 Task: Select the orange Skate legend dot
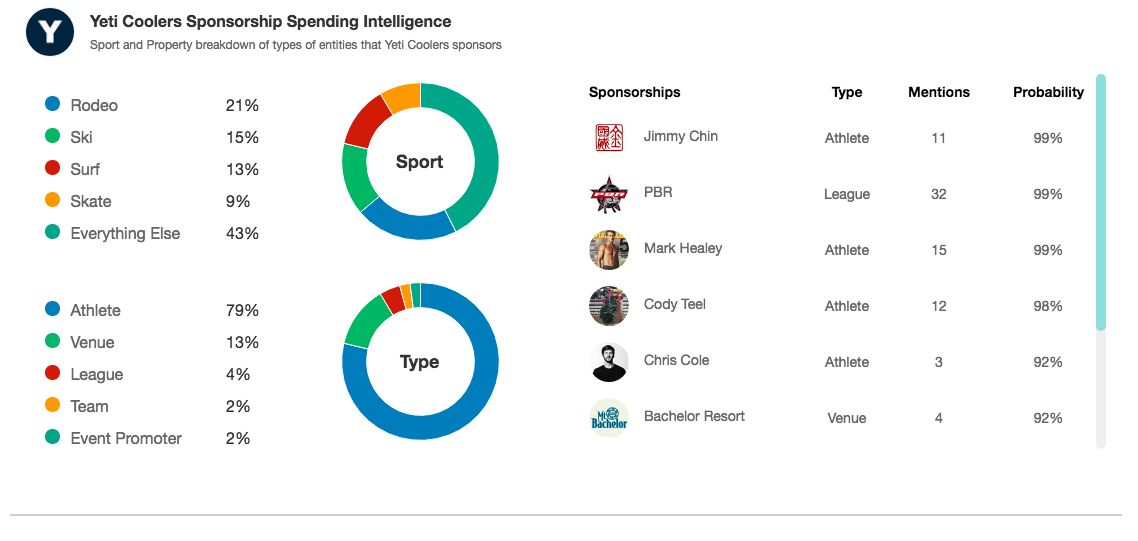[52, 200]
